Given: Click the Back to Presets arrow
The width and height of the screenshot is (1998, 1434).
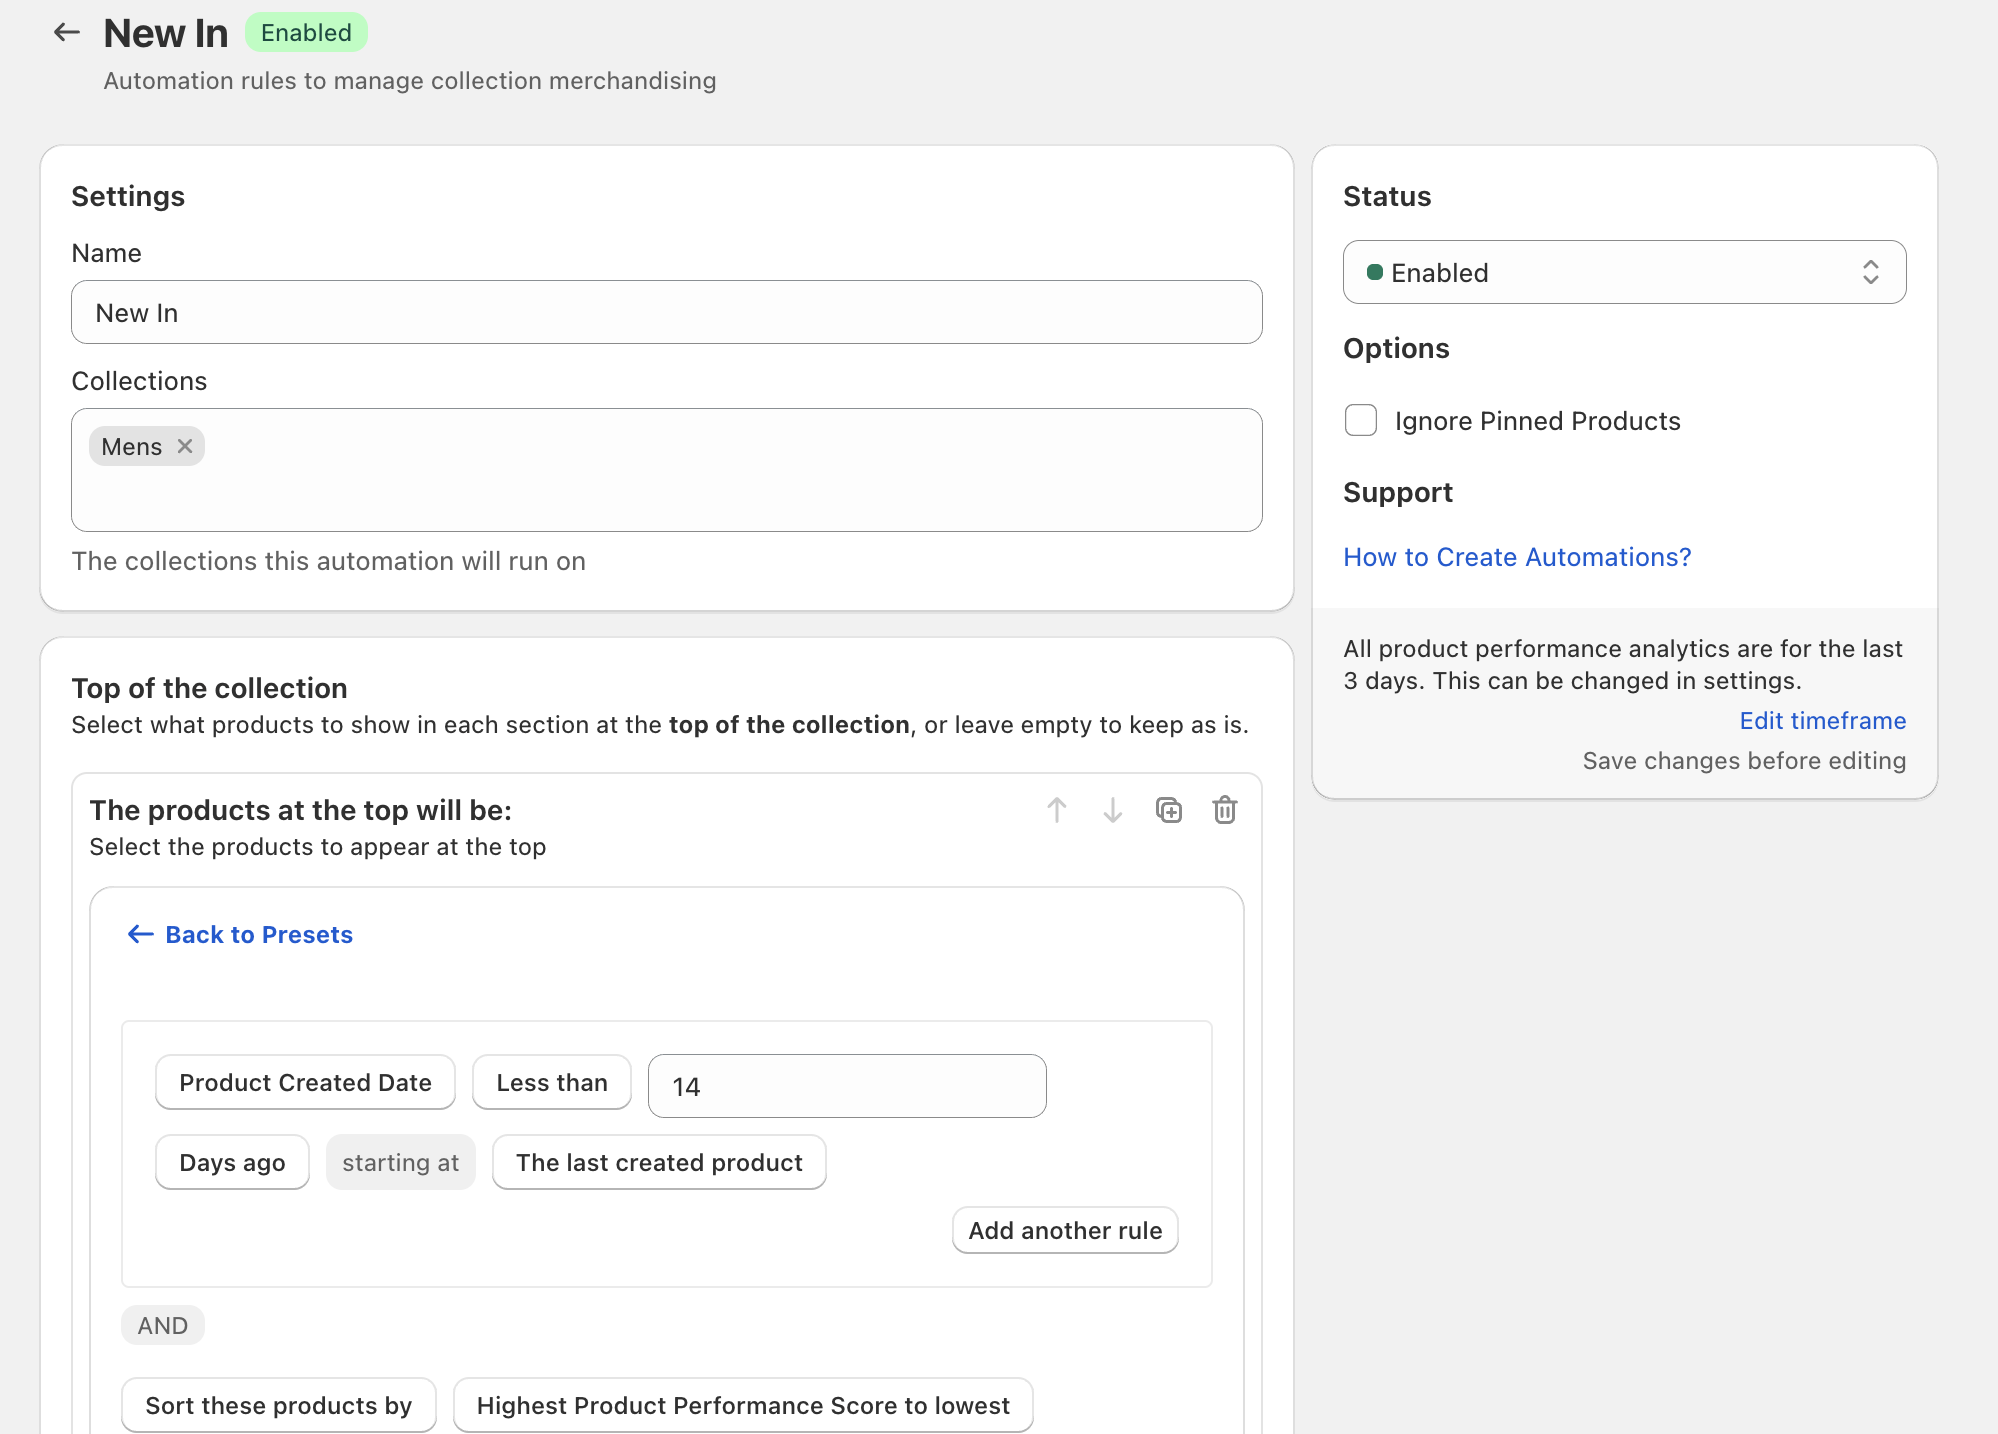Looking at the screenshot, I should (140, 934).
